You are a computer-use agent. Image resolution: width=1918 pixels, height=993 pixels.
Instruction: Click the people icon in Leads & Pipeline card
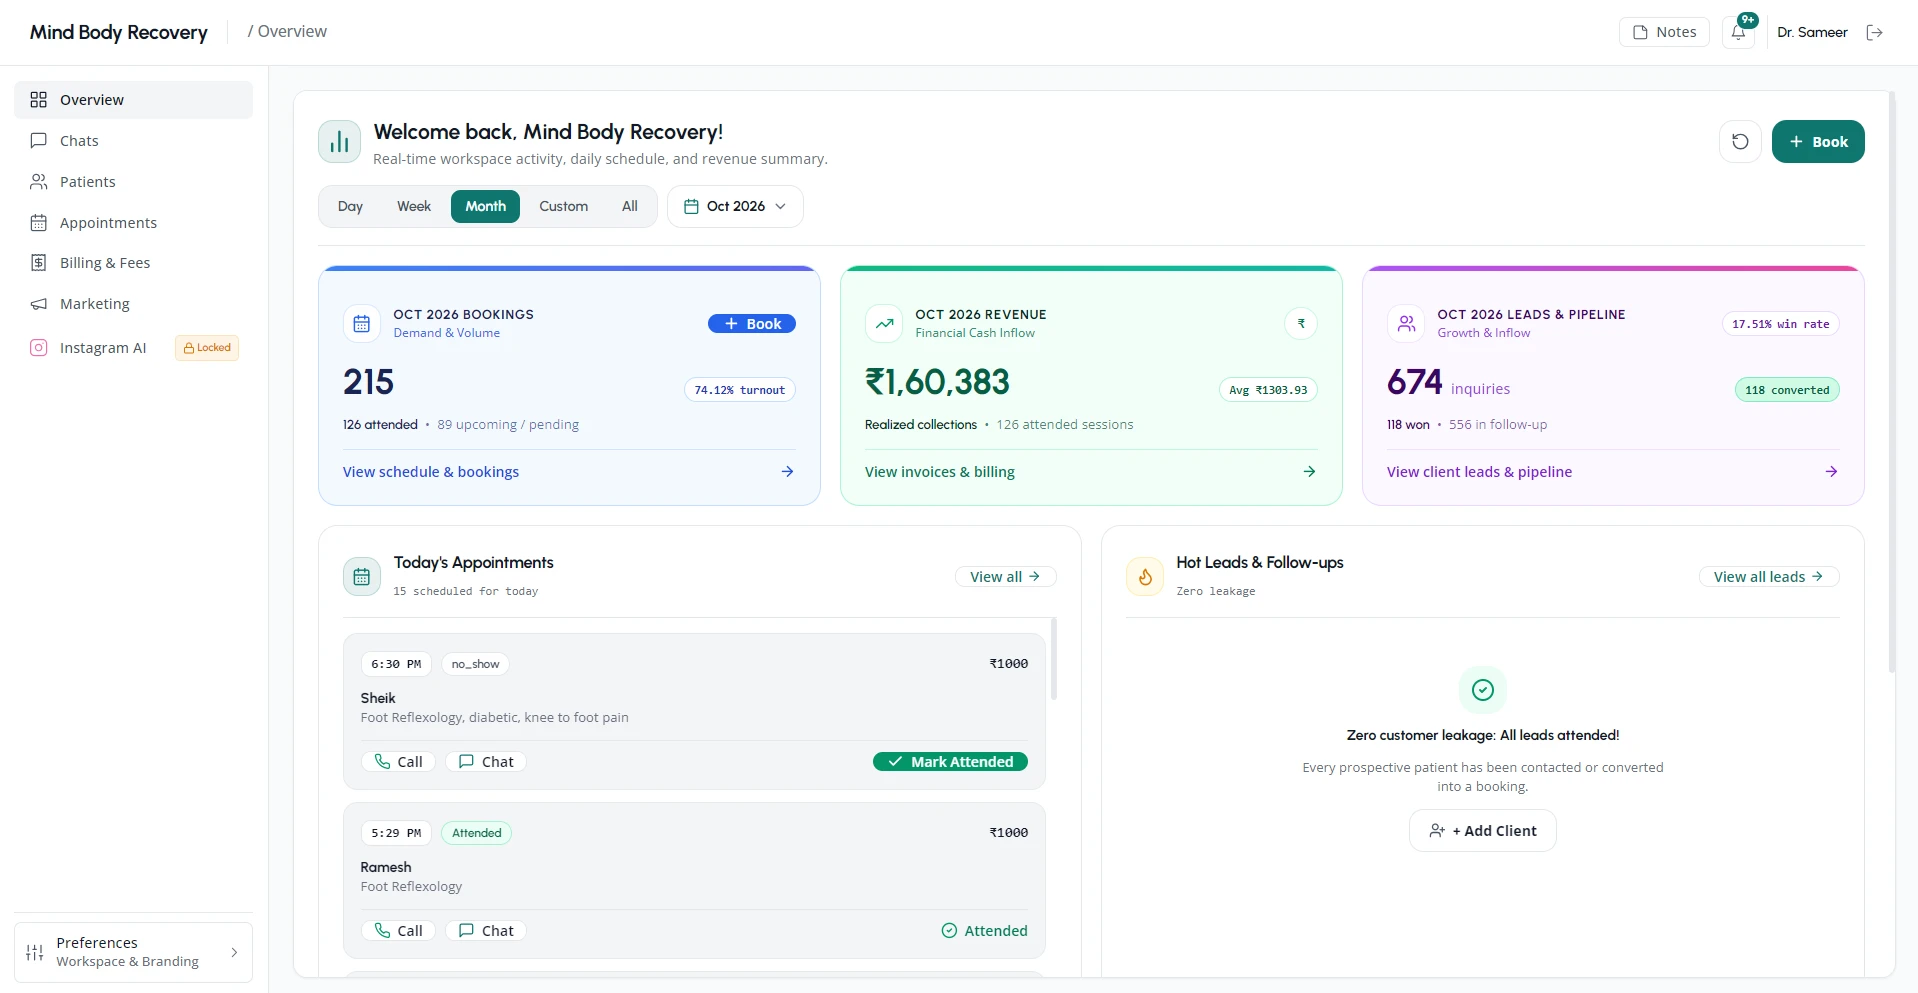pyautogui.click(x=1406, y=324)
